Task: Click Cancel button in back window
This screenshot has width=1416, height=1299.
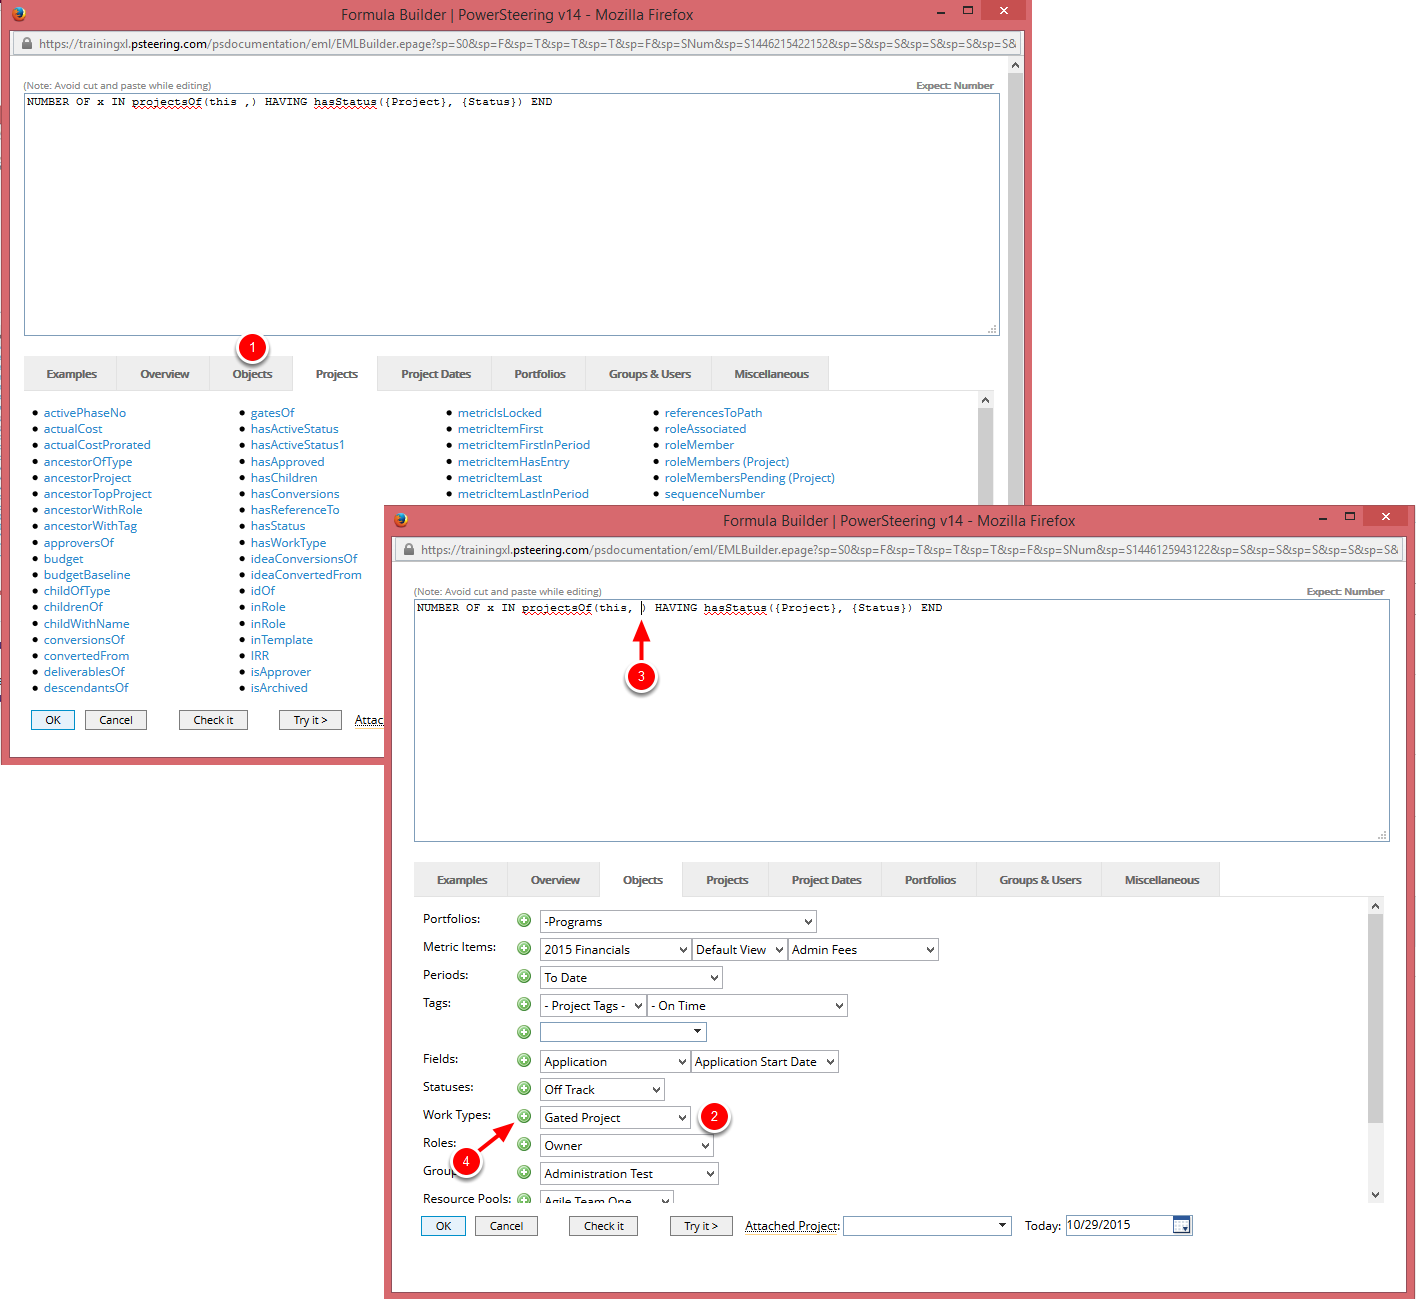Action: pyautogui.click(x=116, y=720)
